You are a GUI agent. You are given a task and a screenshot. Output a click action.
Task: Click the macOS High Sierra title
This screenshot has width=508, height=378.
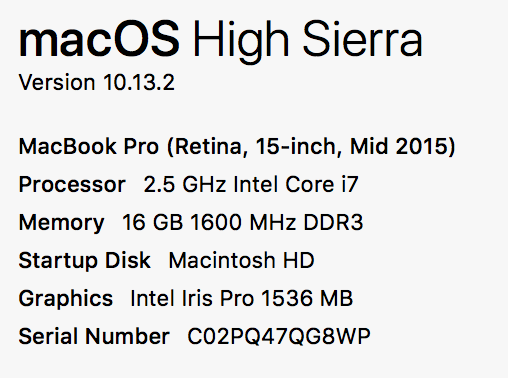[221, 41]
